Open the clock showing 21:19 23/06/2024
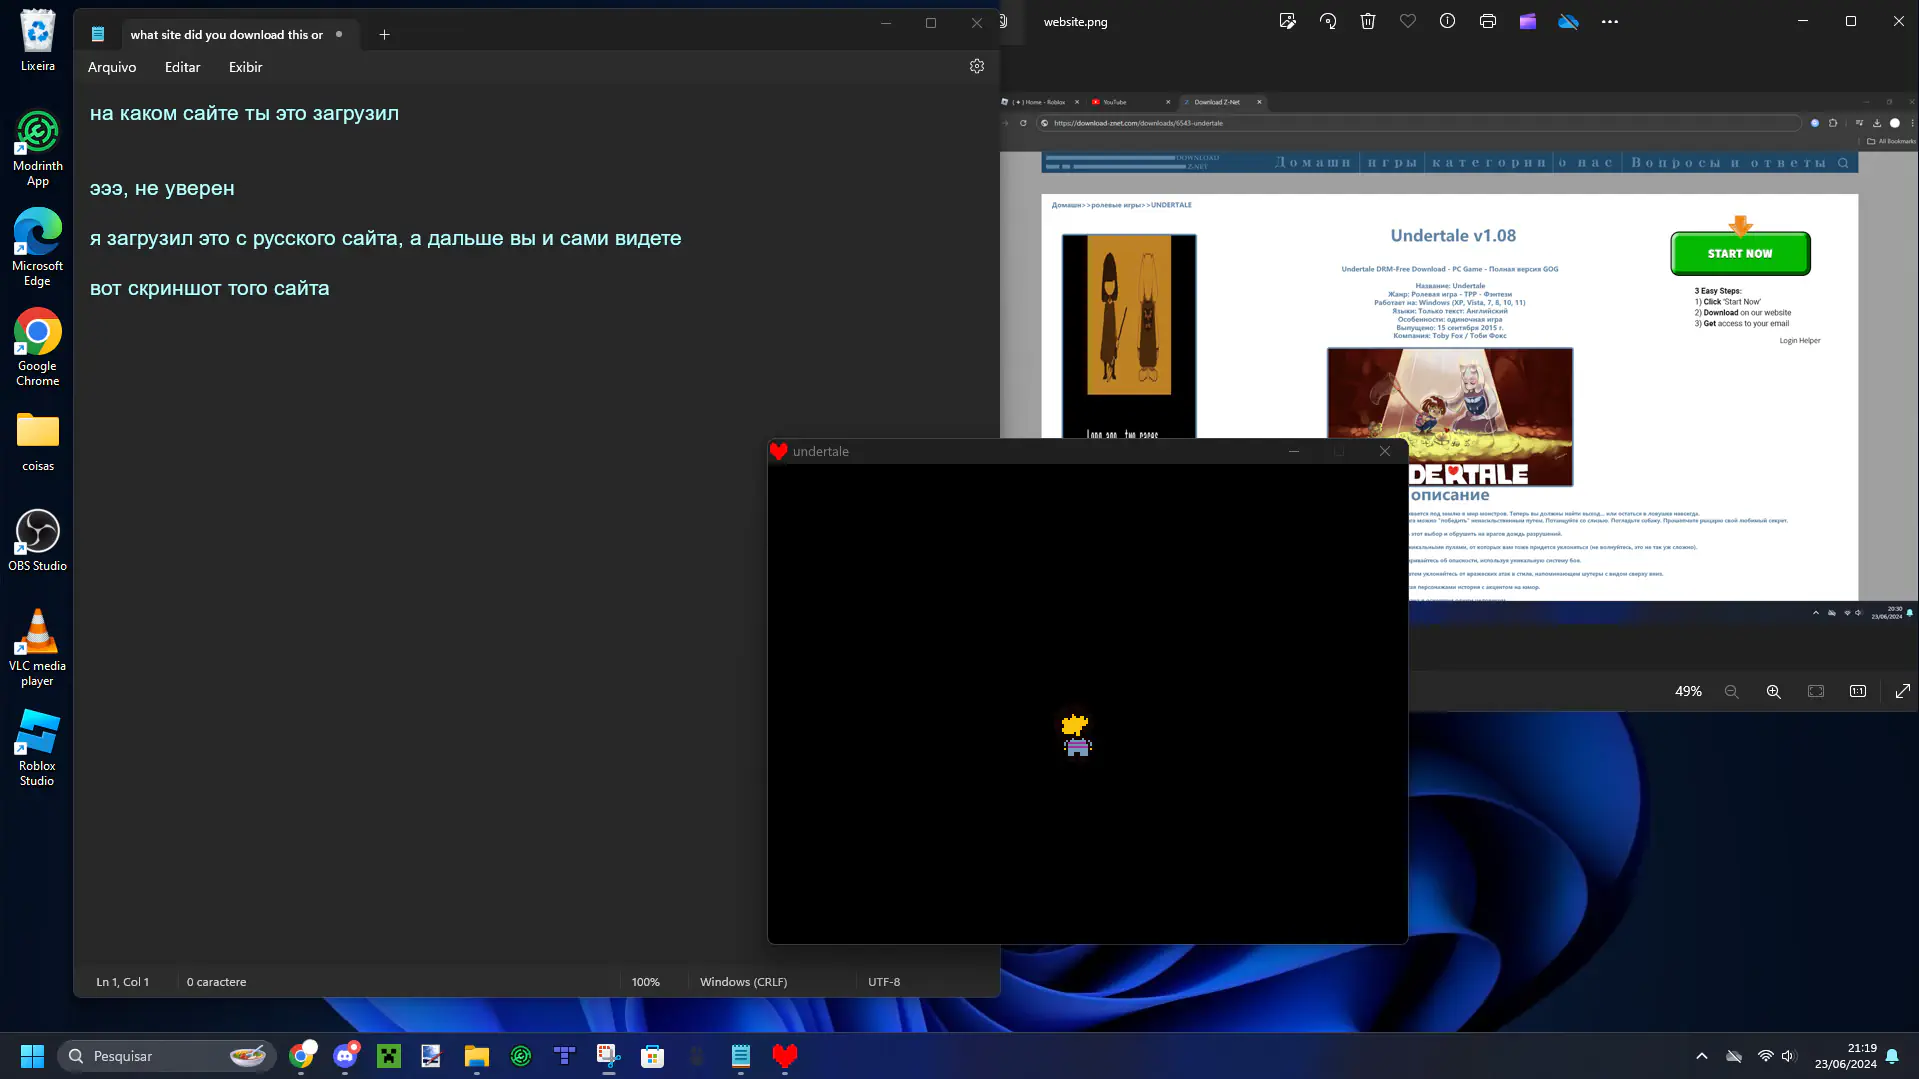Viewport: 1919px width, 1079px height. click(x=1846, y=1056)
